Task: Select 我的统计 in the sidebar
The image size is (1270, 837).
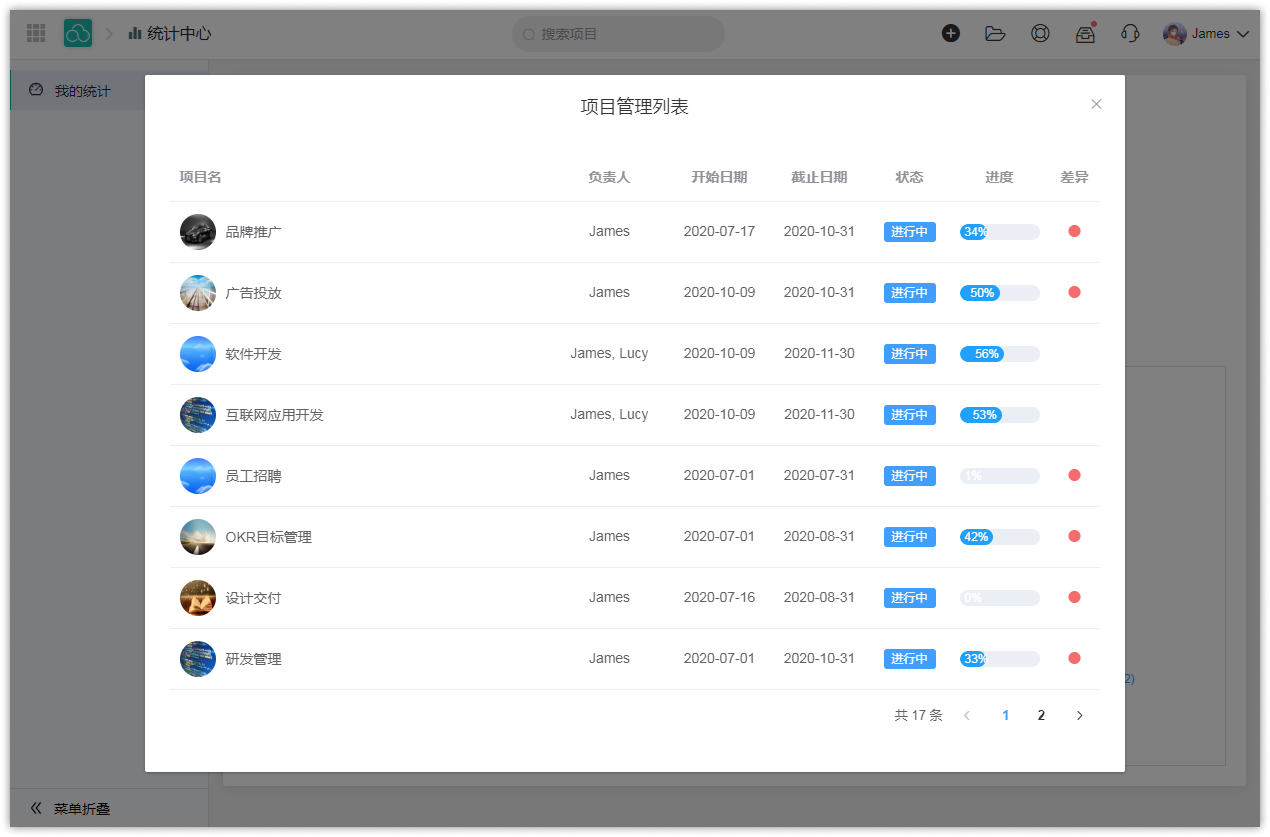Action: (82, 91)
